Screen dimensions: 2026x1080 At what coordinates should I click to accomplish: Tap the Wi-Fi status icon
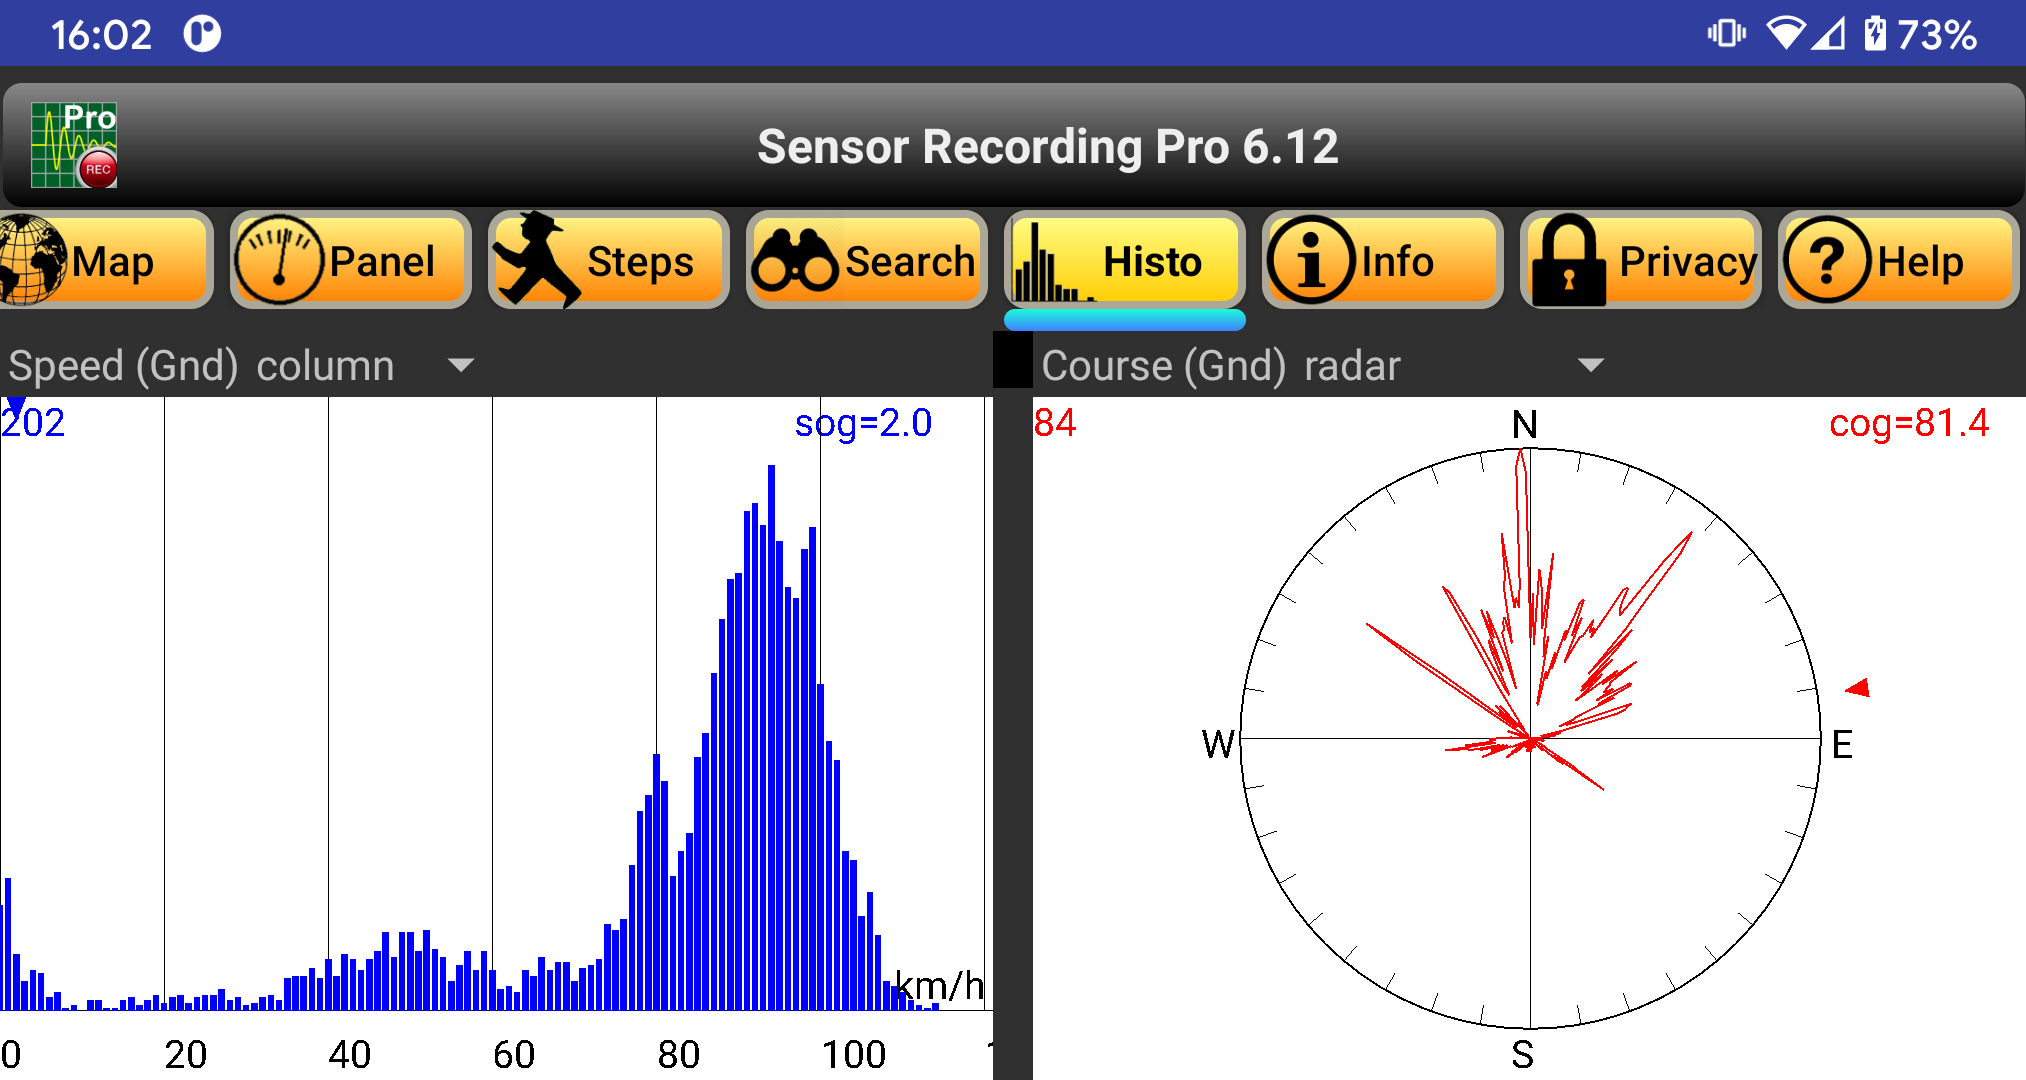point(1786,33)
